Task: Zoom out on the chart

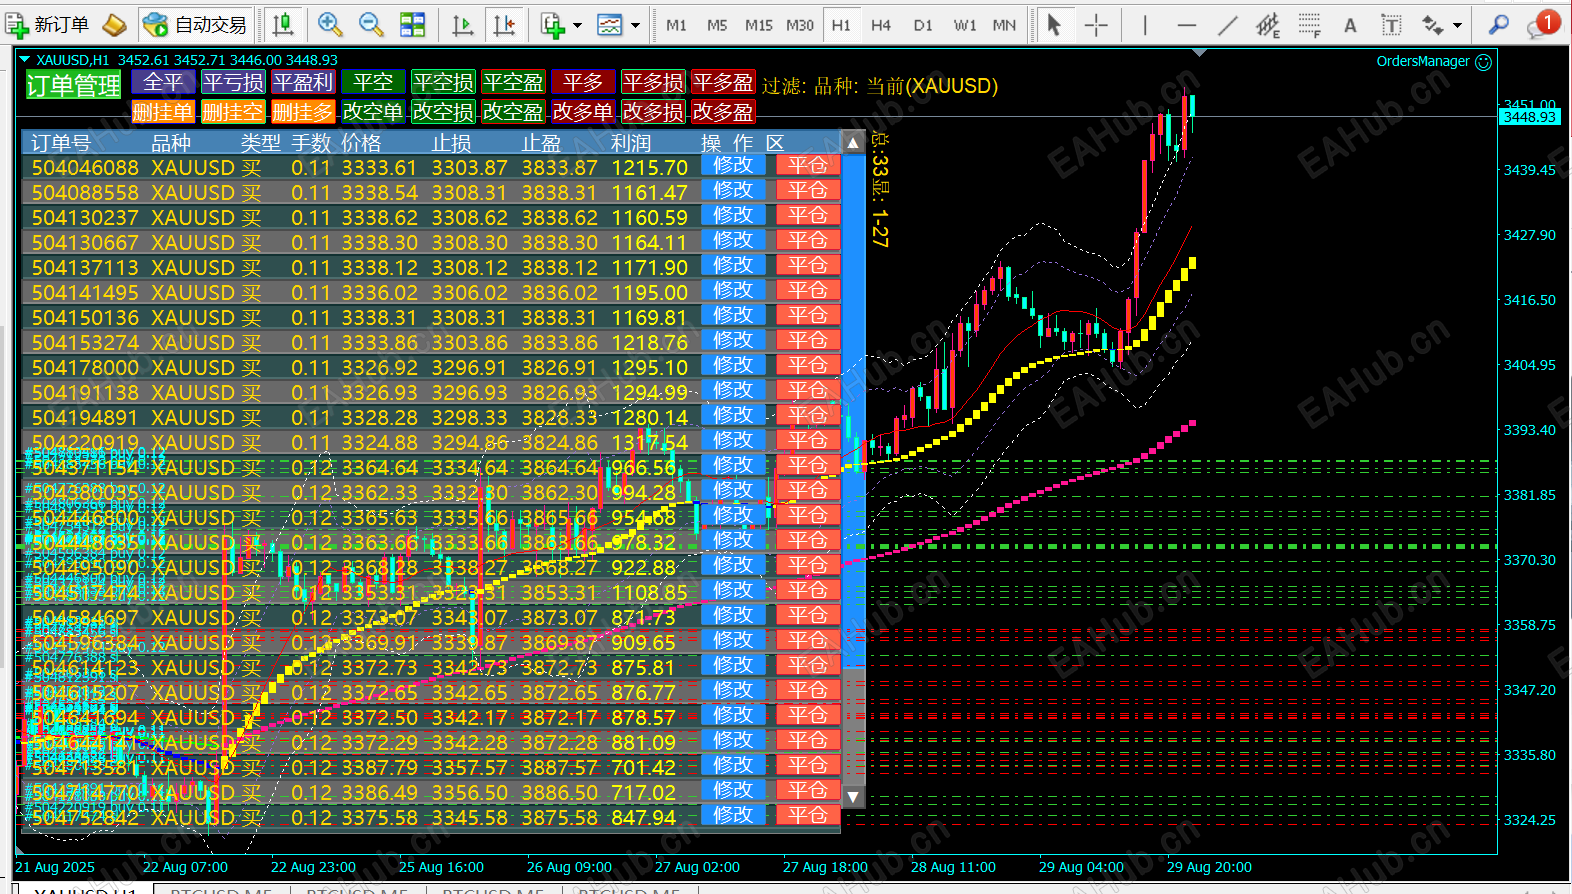Action: 371,24
